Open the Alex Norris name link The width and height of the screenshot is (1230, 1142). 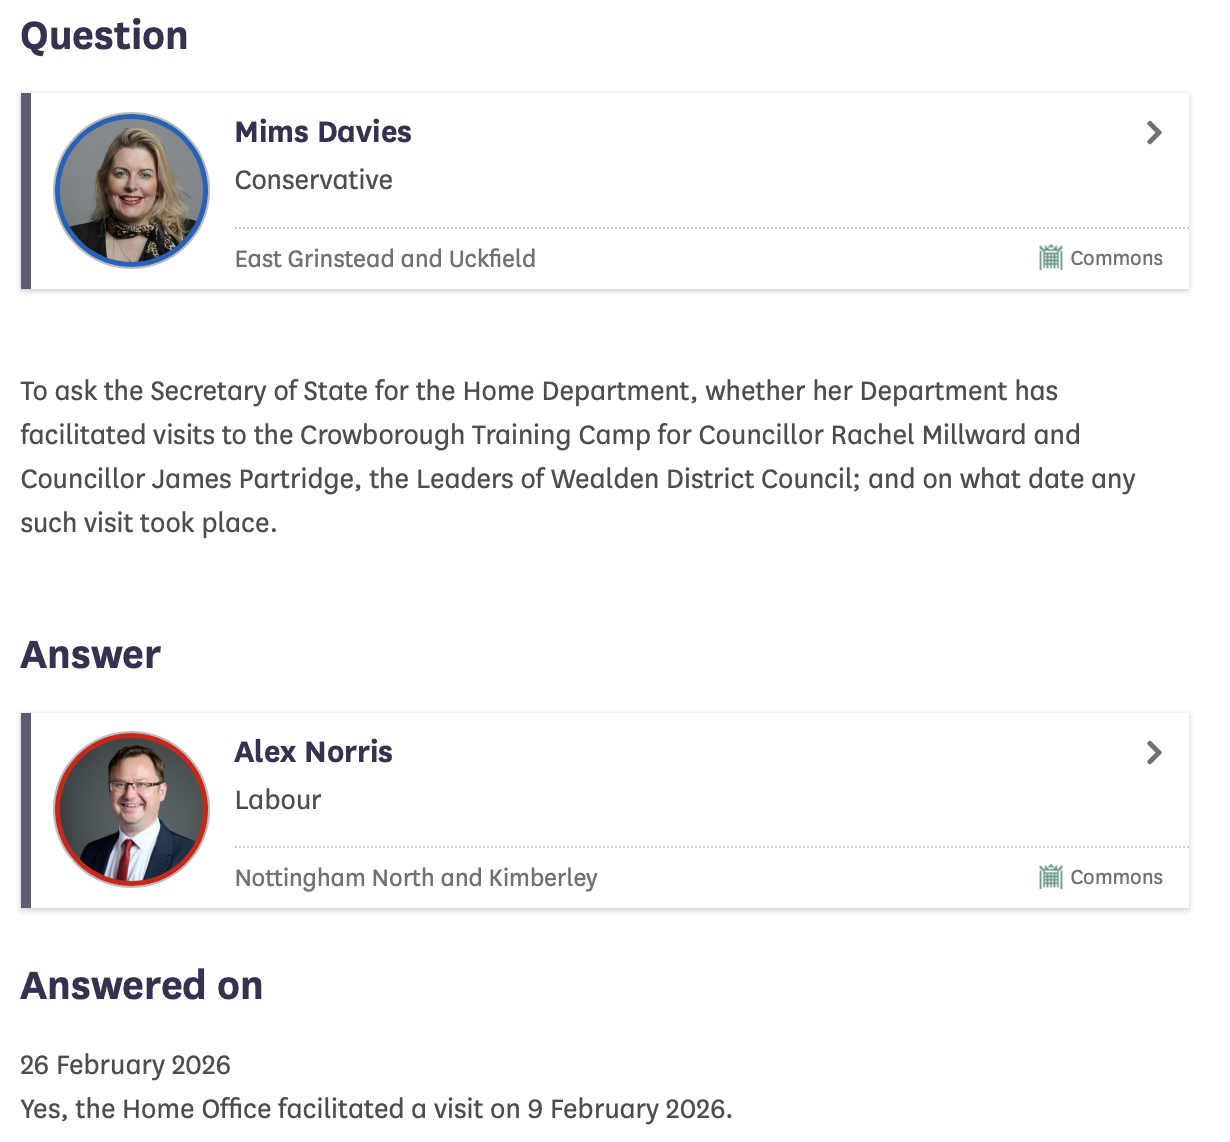tap(313, 752)
